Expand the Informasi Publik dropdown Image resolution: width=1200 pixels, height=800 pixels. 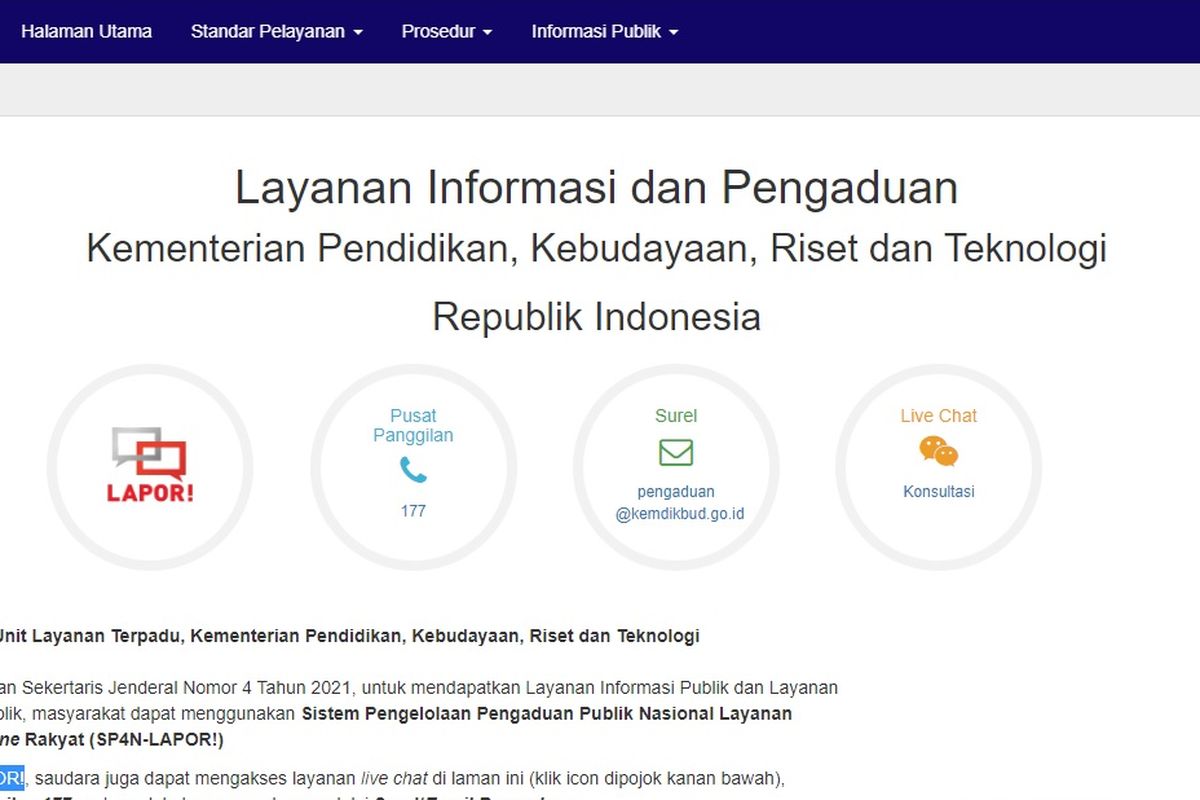click(605, 31)
